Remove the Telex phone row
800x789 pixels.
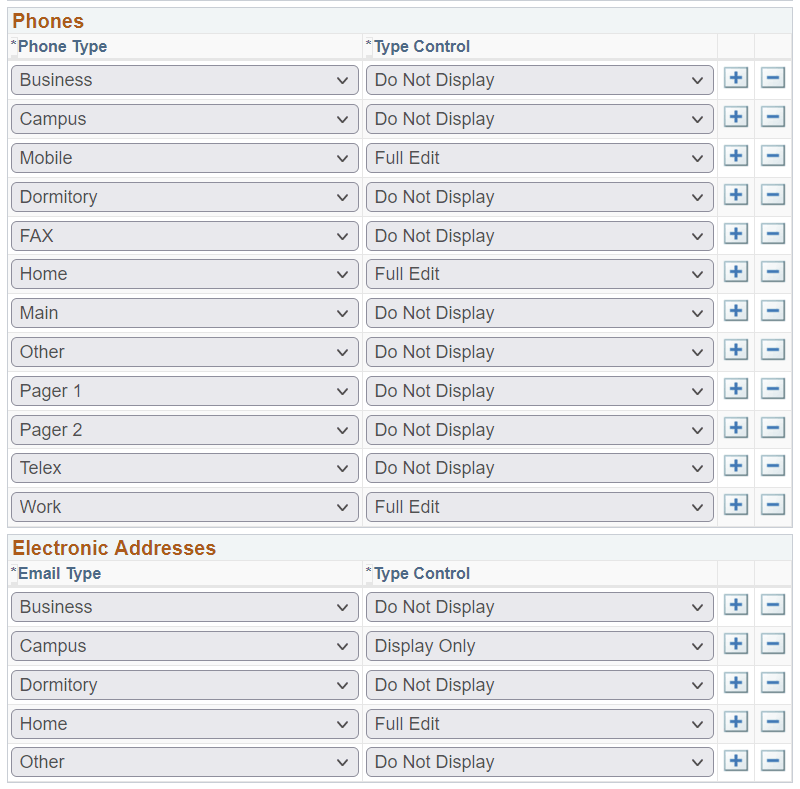[772, 467]
